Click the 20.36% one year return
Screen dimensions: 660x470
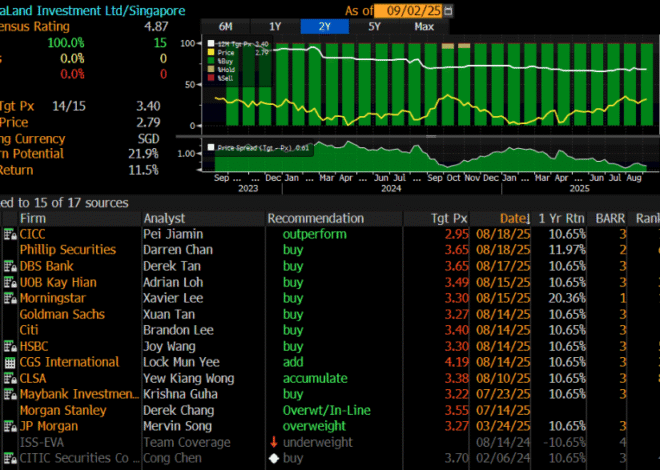pyautogui.click(x=567, y=298)
